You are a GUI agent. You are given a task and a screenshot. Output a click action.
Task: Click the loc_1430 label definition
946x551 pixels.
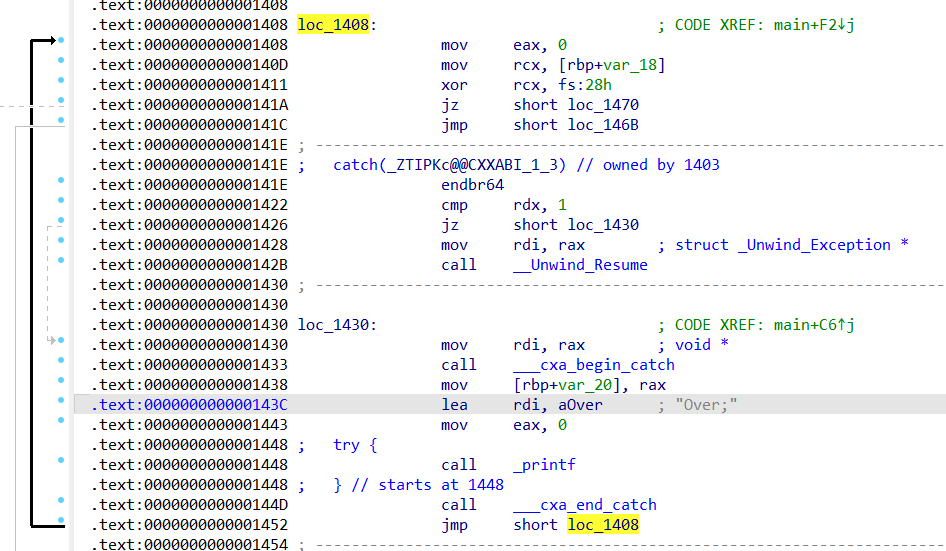pos(334,325)
